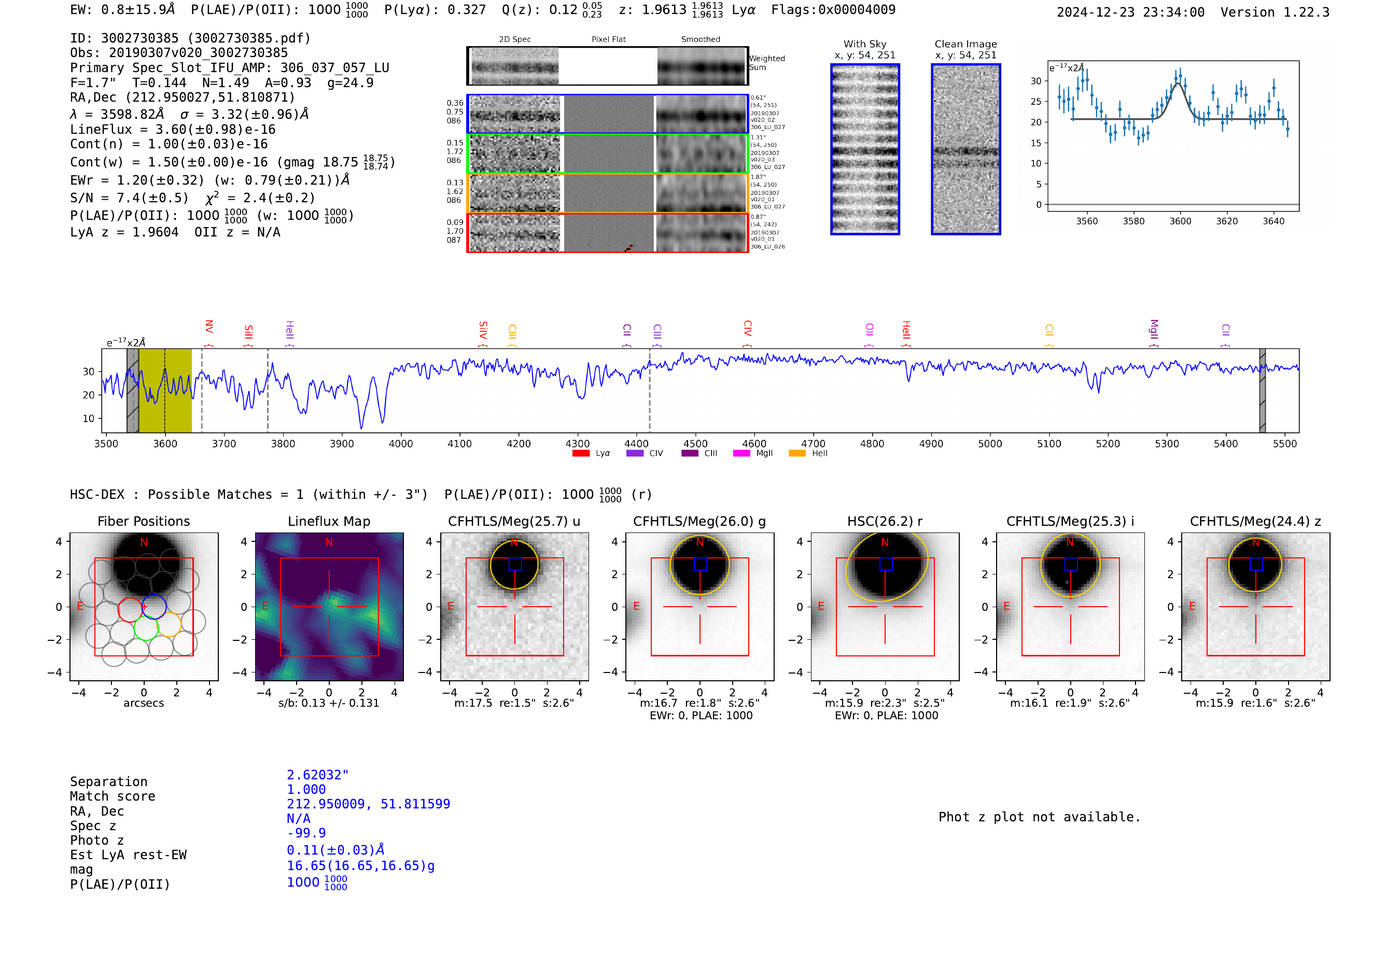Click 's/b: 0.13 +/- 0.131' under Lineflux Map
Screen dimensions: 1400x953
tap(329, 703)
